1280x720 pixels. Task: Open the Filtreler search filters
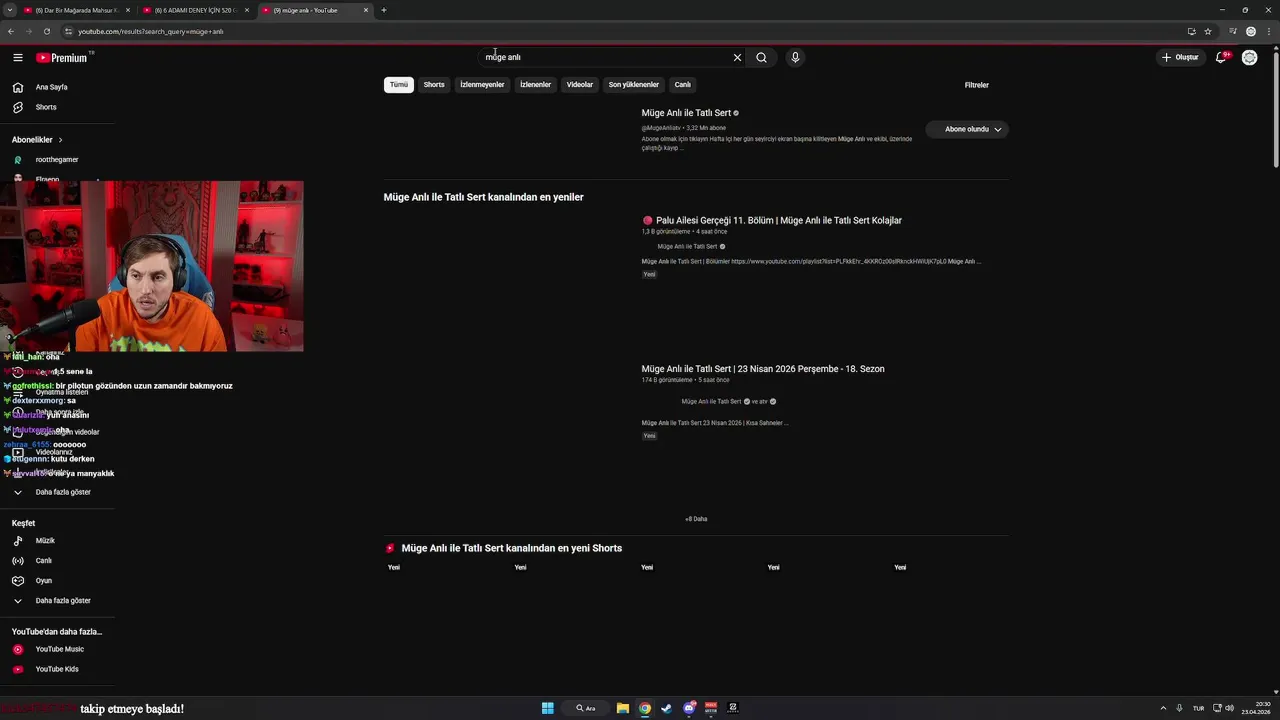977,85
